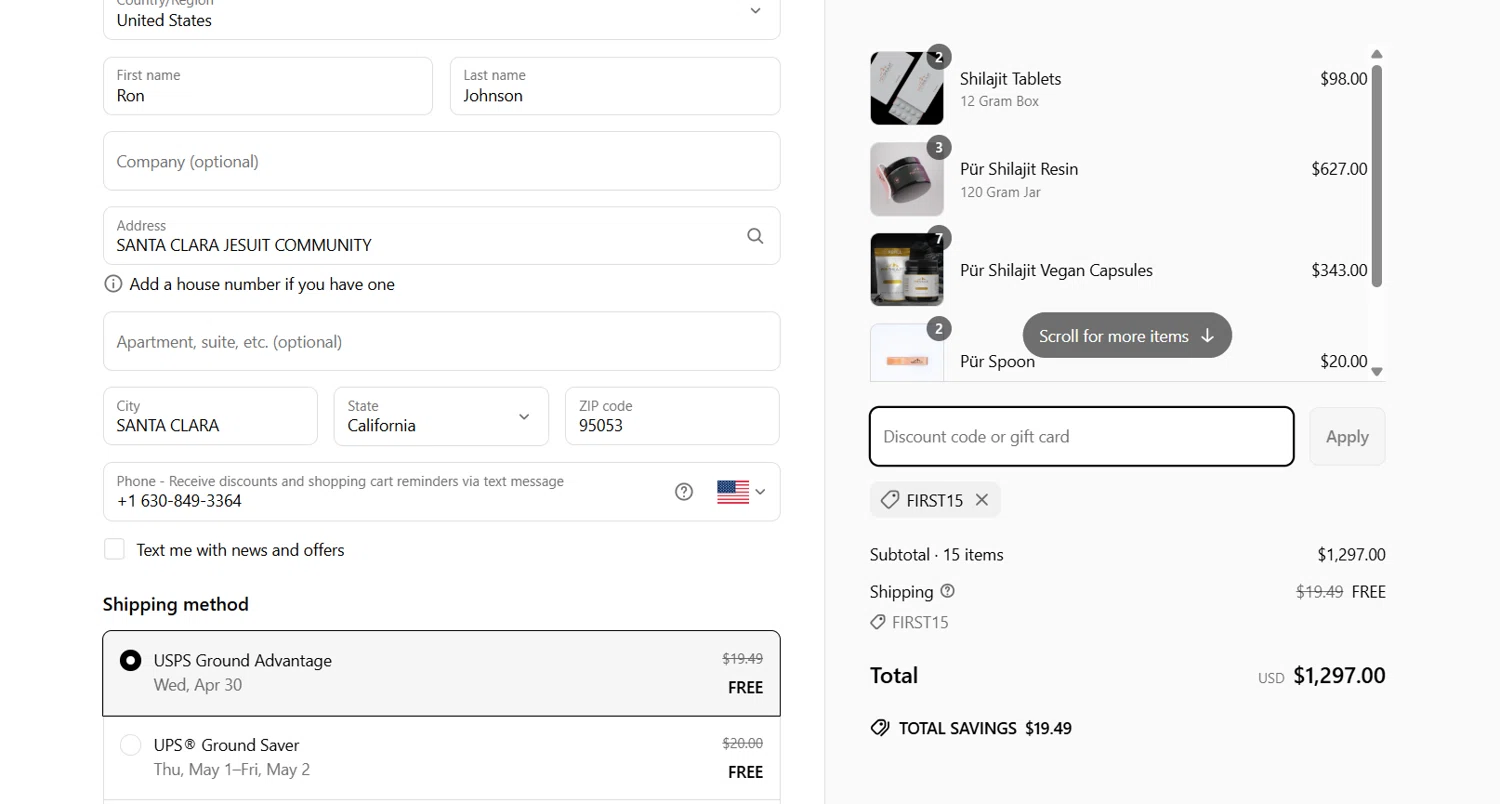Remove the FIRST15 discount code
1500x804 pixels.
[x=982, y=500]
